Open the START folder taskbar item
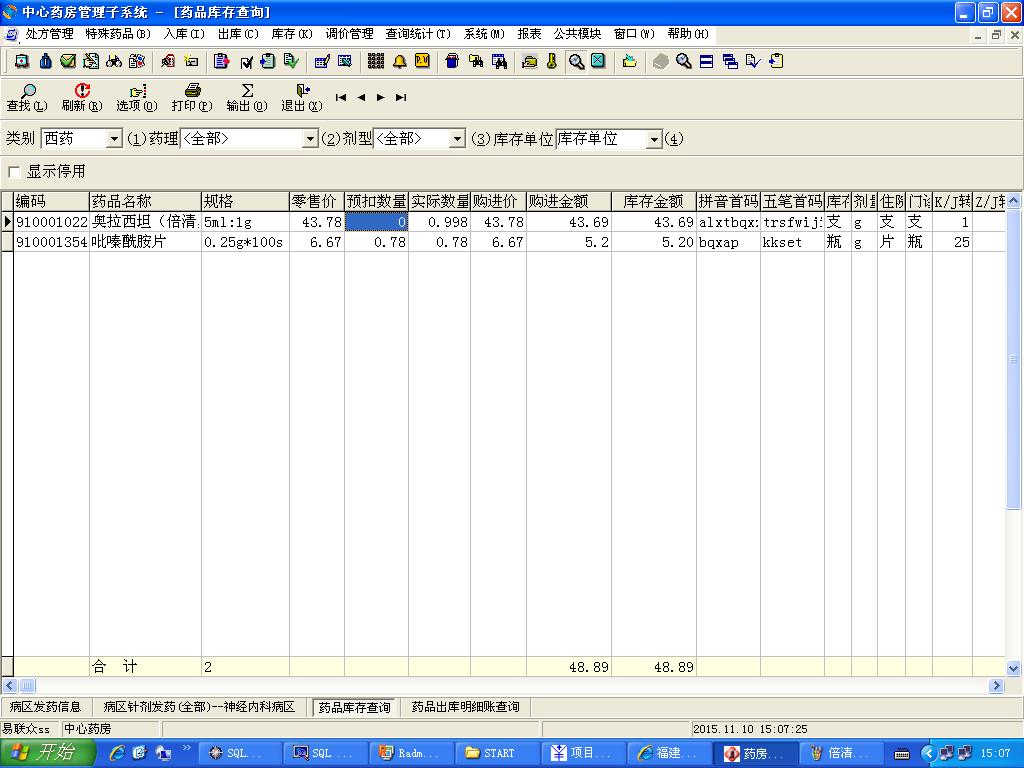 [x=498, y=753]
